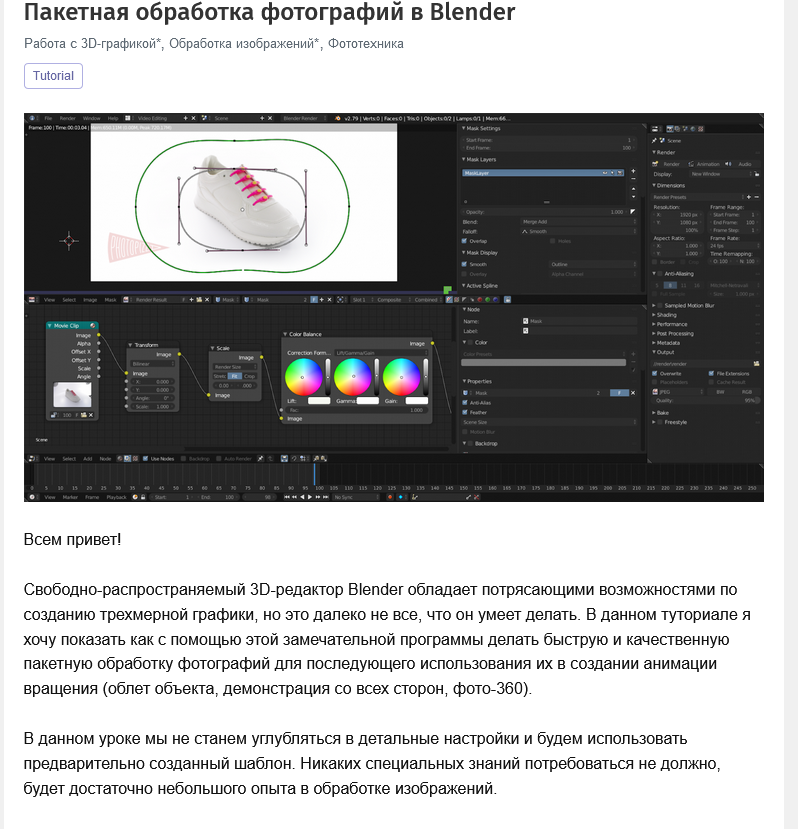Click the Blender screenshot image
Viewport: 798px width, 829px height.
[x=393, y=307]
